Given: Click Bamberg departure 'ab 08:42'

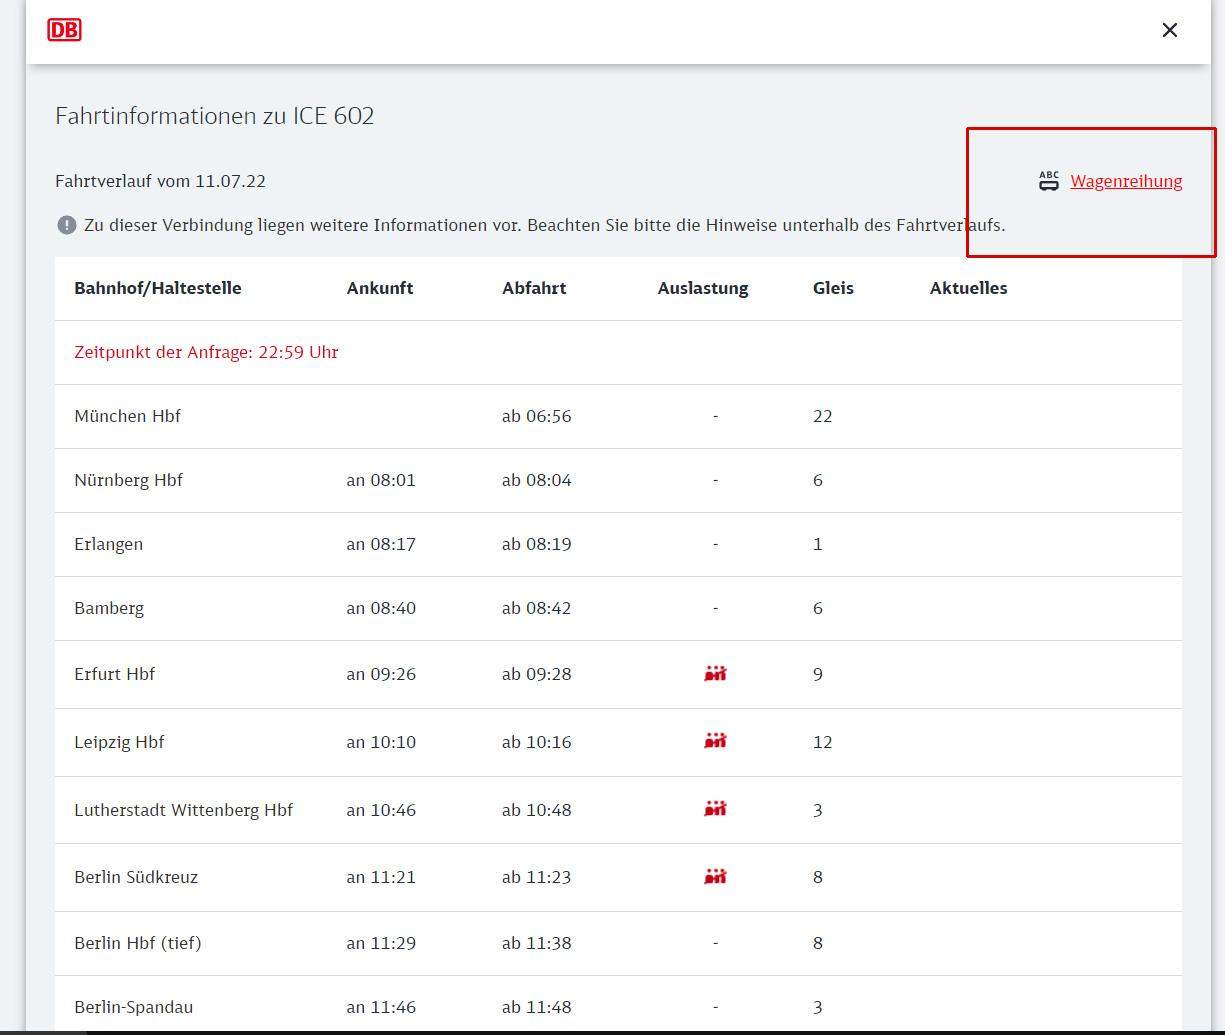Looking at the screenshot, I should pos(536,608).
